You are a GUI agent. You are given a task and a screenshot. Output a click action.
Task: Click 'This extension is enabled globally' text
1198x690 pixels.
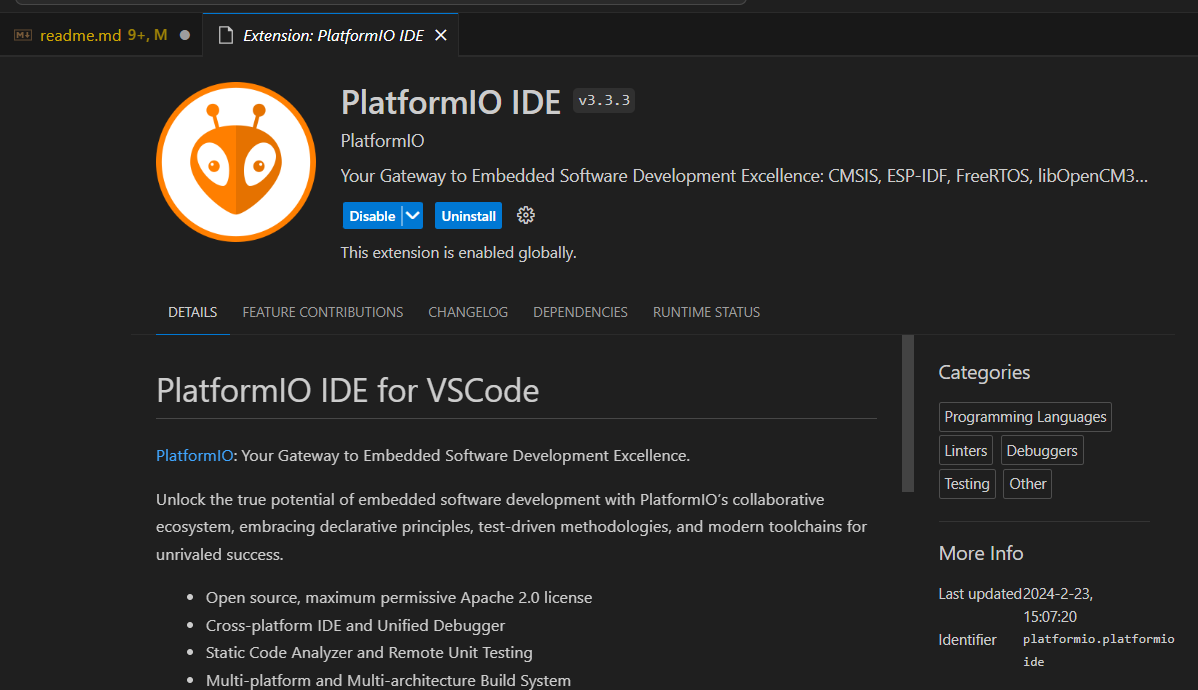[458, 253]
